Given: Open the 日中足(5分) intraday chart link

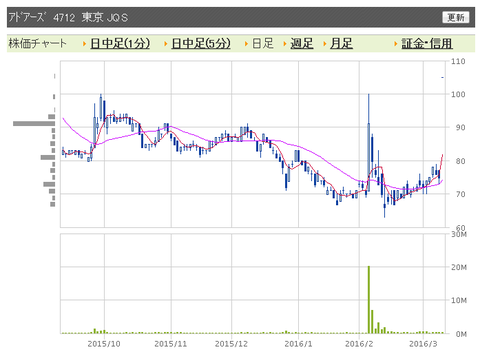Looking at the screenshot, I should 201,44.
